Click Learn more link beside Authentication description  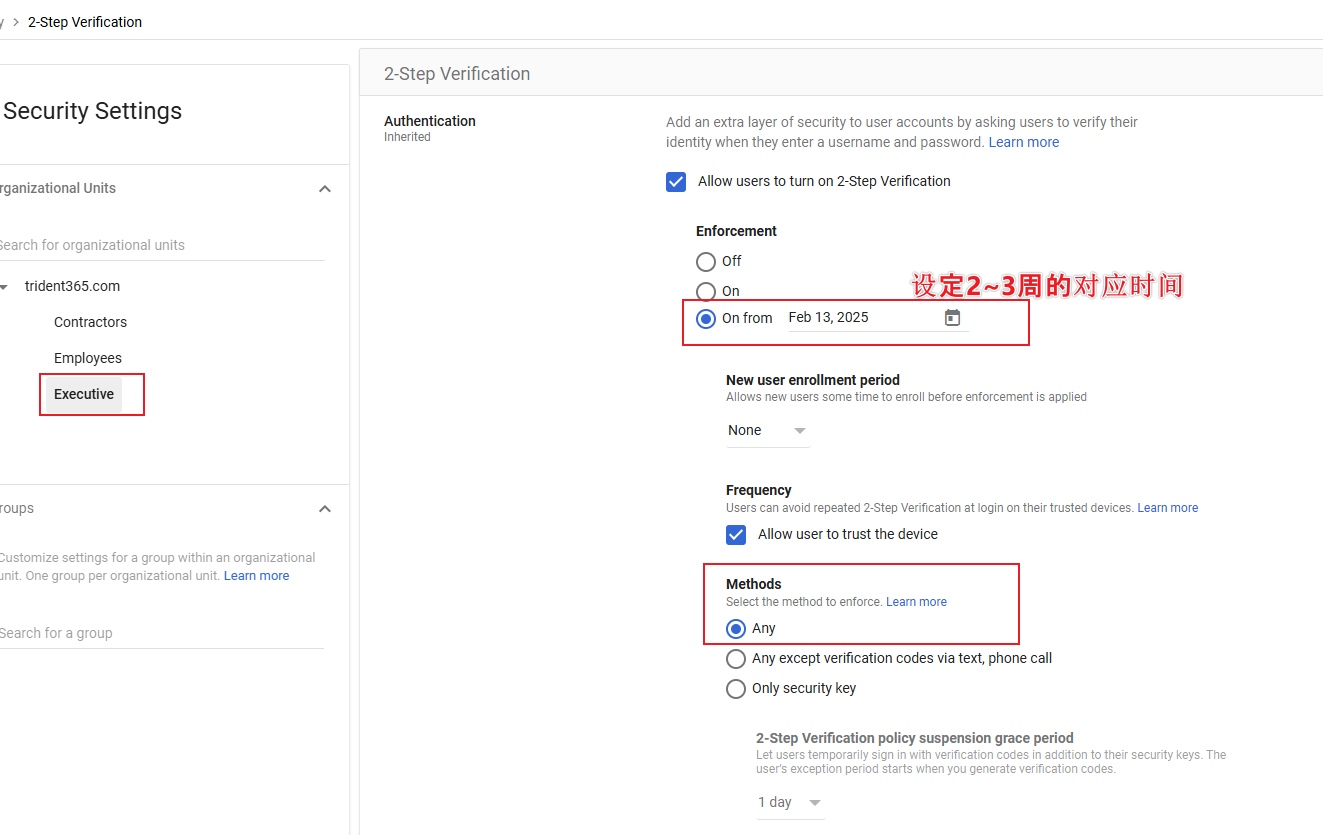coord(1023,142)
